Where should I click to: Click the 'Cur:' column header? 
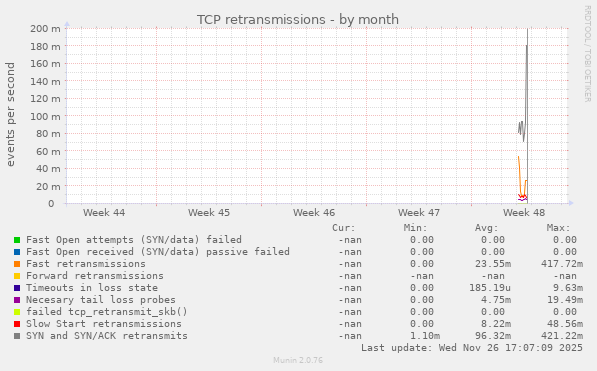tap(344, 228)
